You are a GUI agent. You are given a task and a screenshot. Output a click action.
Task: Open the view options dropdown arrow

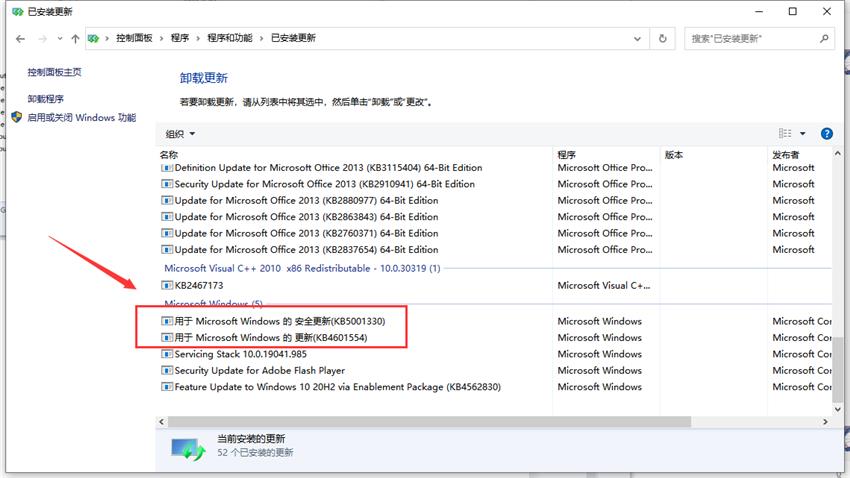tap(803, 133)
